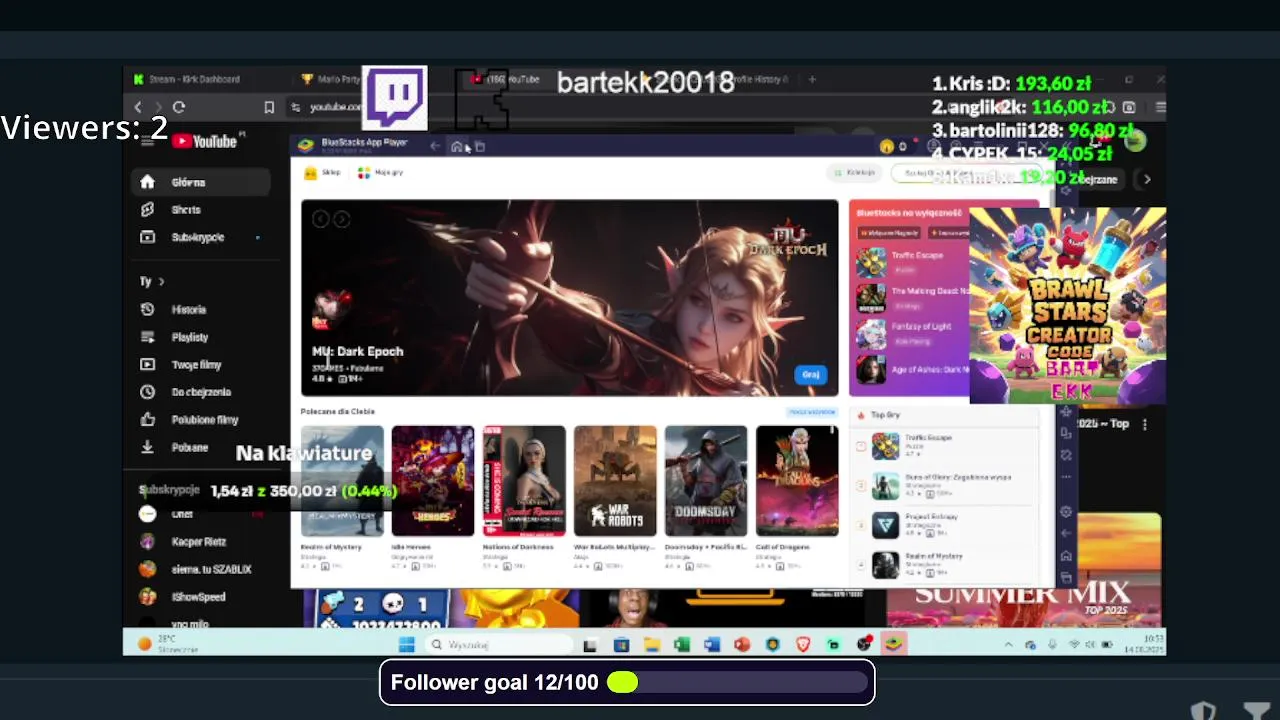This screenshot has height=720, width=1280.
Task: Go back in BlueStacks title bar
Action: pos(435,146)
